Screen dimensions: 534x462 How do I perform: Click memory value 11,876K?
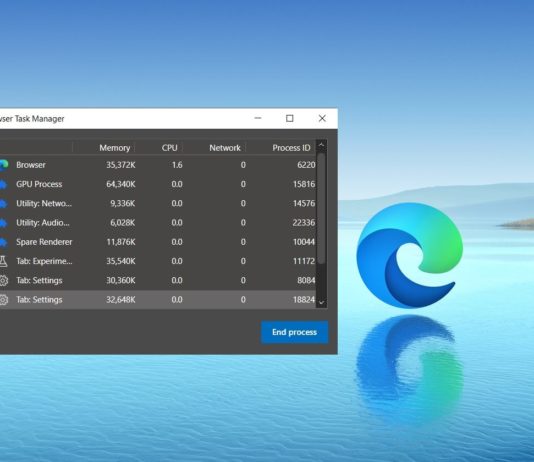[x=121, y=242]
